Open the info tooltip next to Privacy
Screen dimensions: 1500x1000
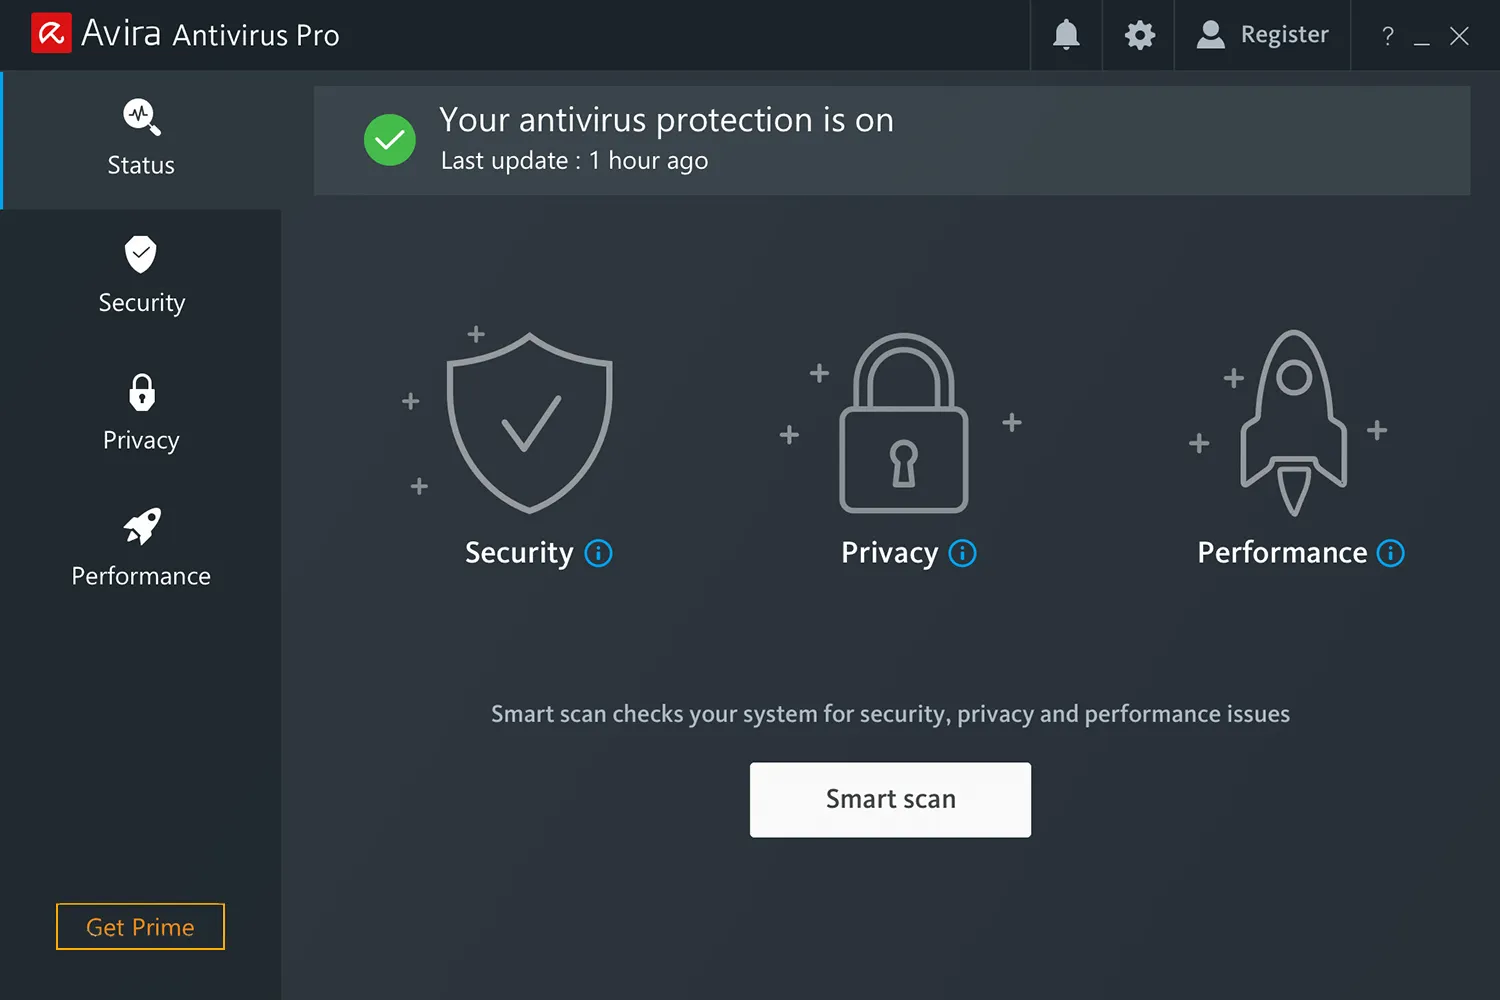click(x=962, y=552)
